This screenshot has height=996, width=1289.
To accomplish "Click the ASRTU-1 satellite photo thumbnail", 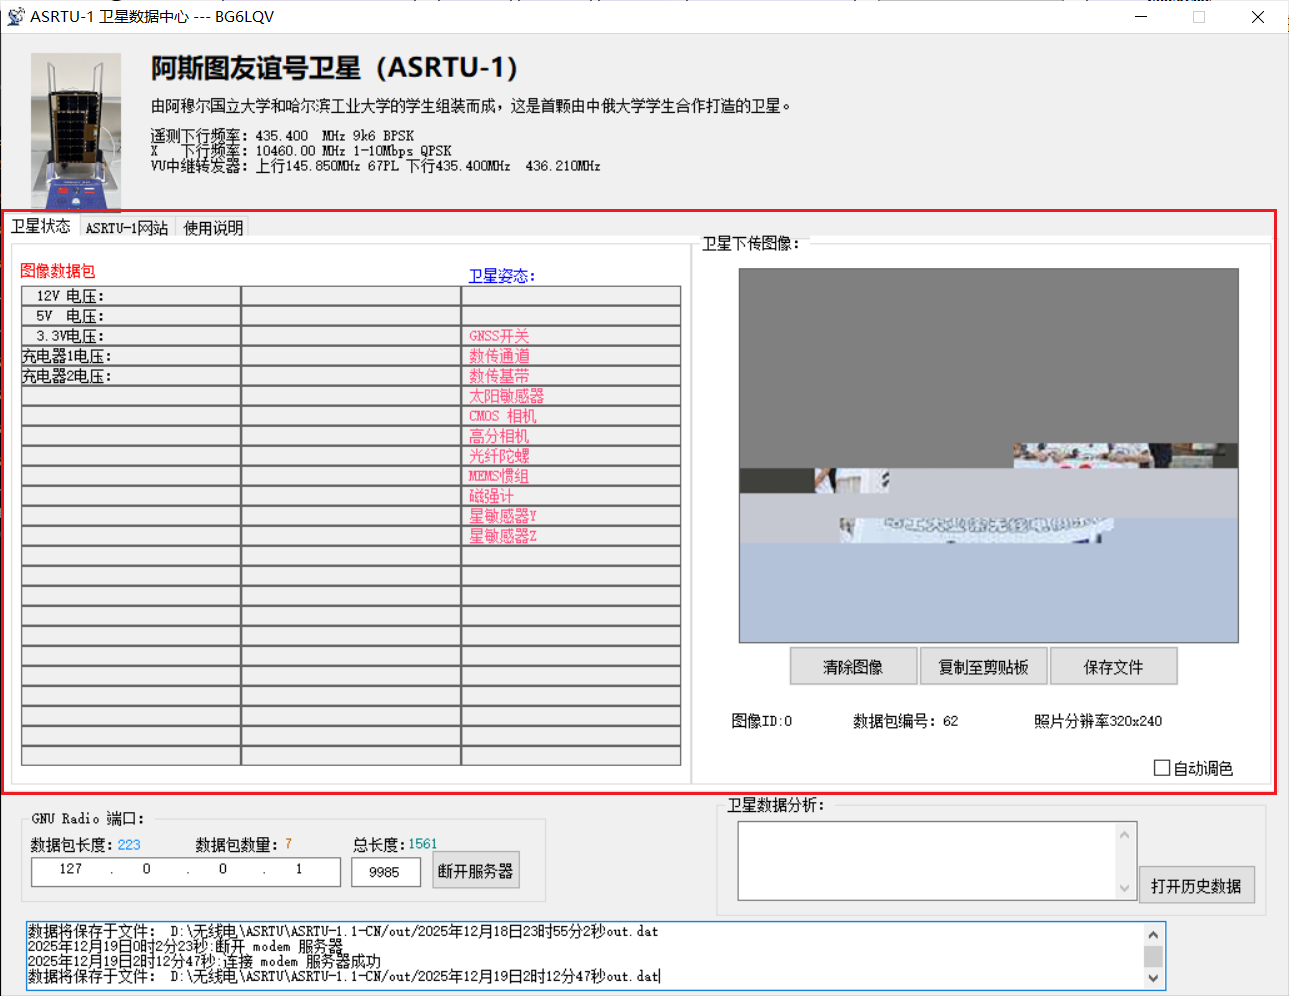I will coord(75,131).
